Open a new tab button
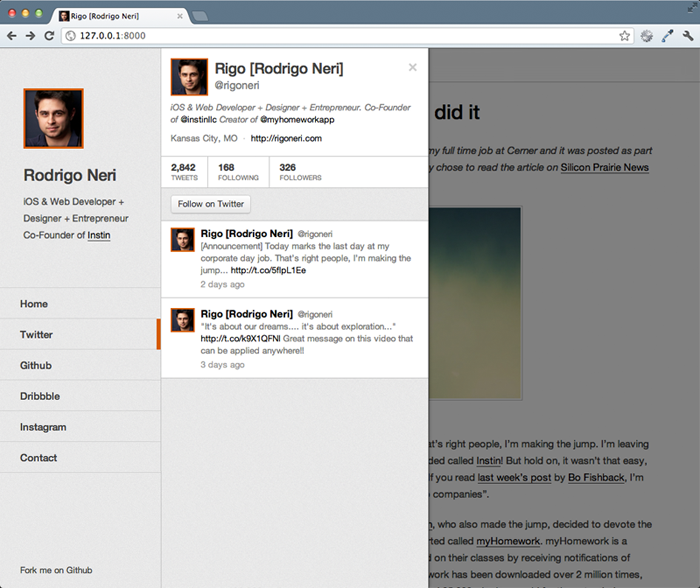The height and width of the screenshot is (588, 700). coord(200,16)
